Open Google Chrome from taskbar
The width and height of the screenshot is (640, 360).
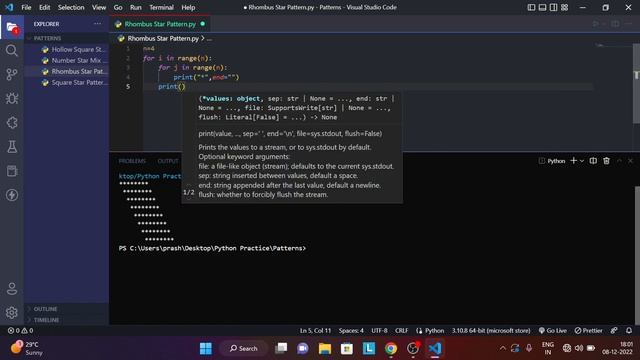point(391,349)
